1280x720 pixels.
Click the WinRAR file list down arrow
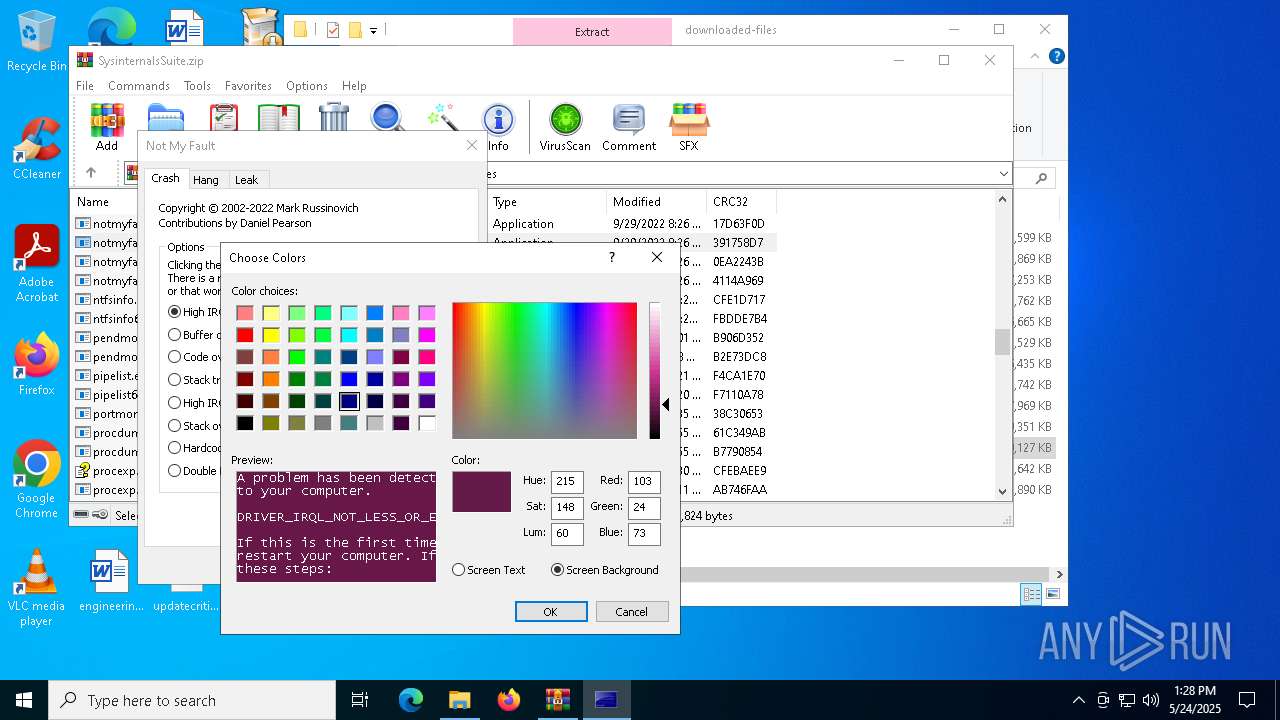(x=1003, y=491)
